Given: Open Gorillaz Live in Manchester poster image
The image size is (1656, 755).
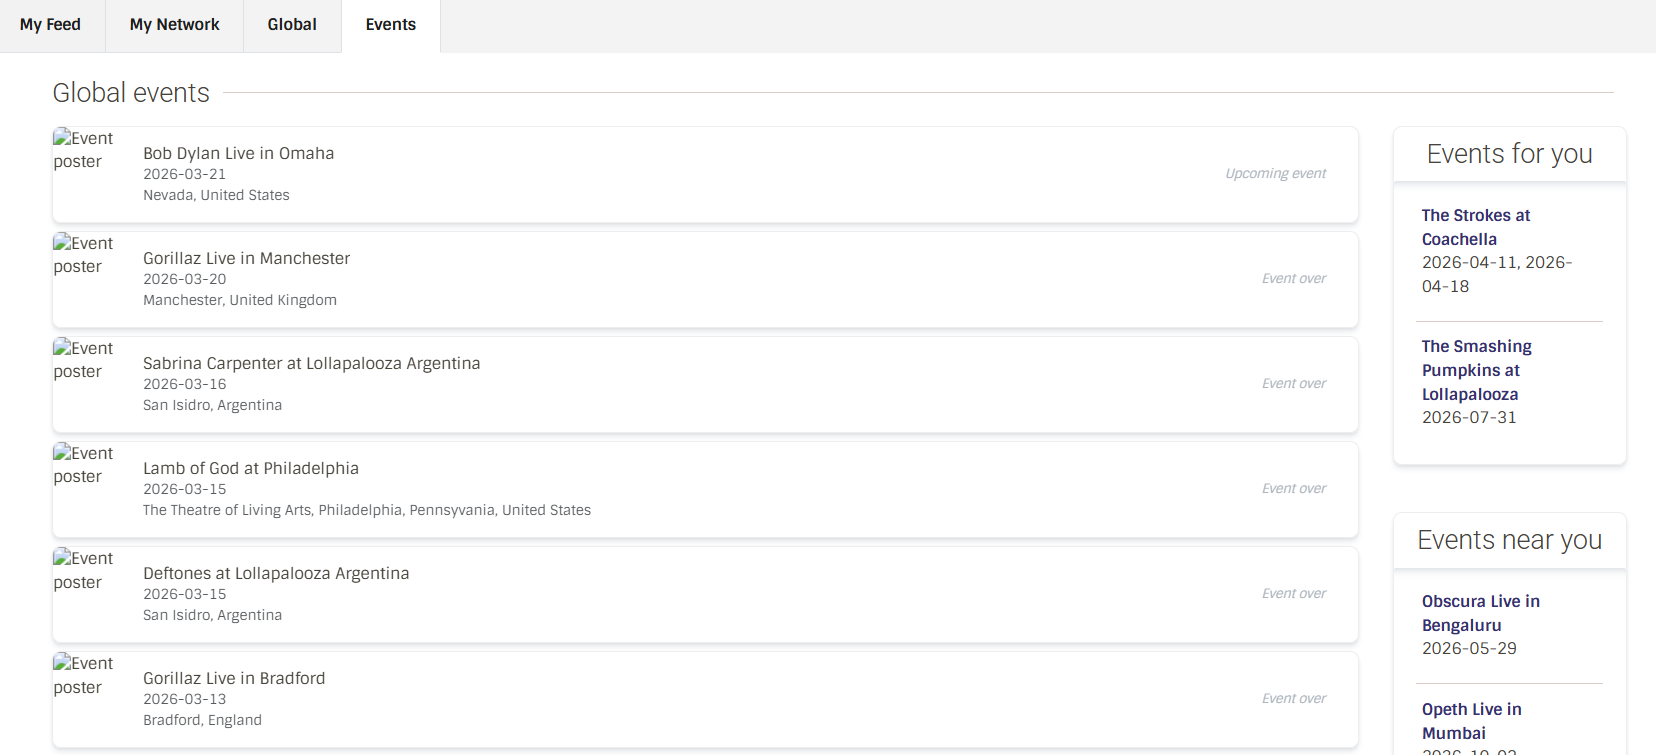Looking at the screenshot, I should pyautogui.click(x=84, y=255).
